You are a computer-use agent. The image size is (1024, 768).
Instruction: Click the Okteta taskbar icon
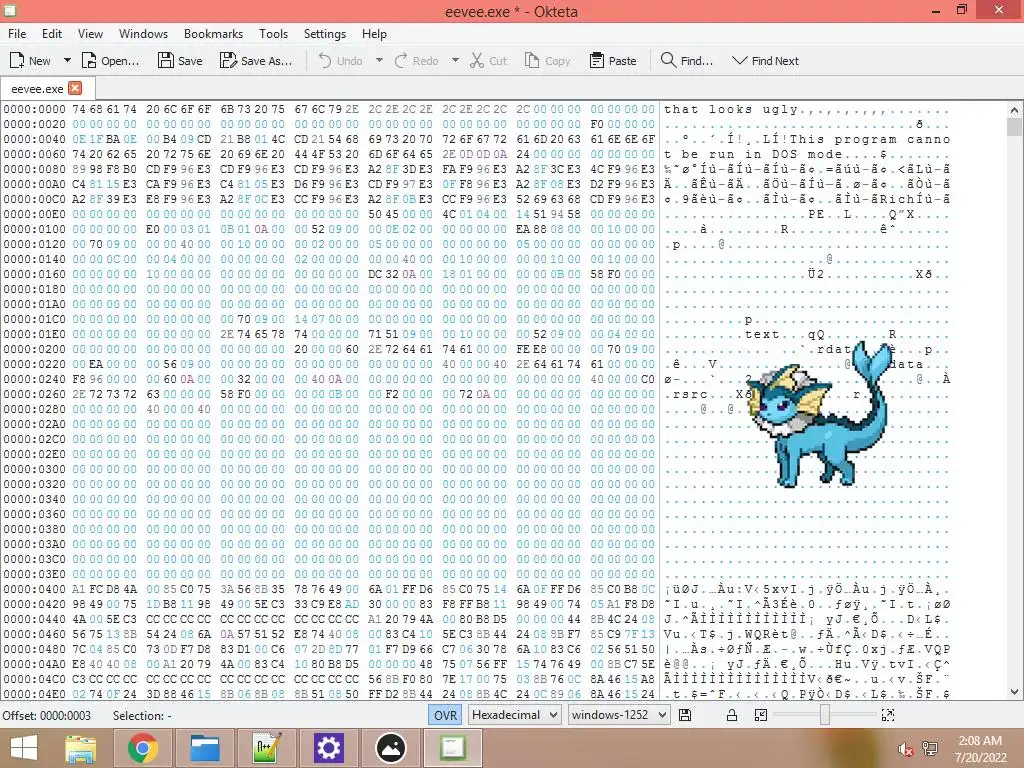[452, 748]
